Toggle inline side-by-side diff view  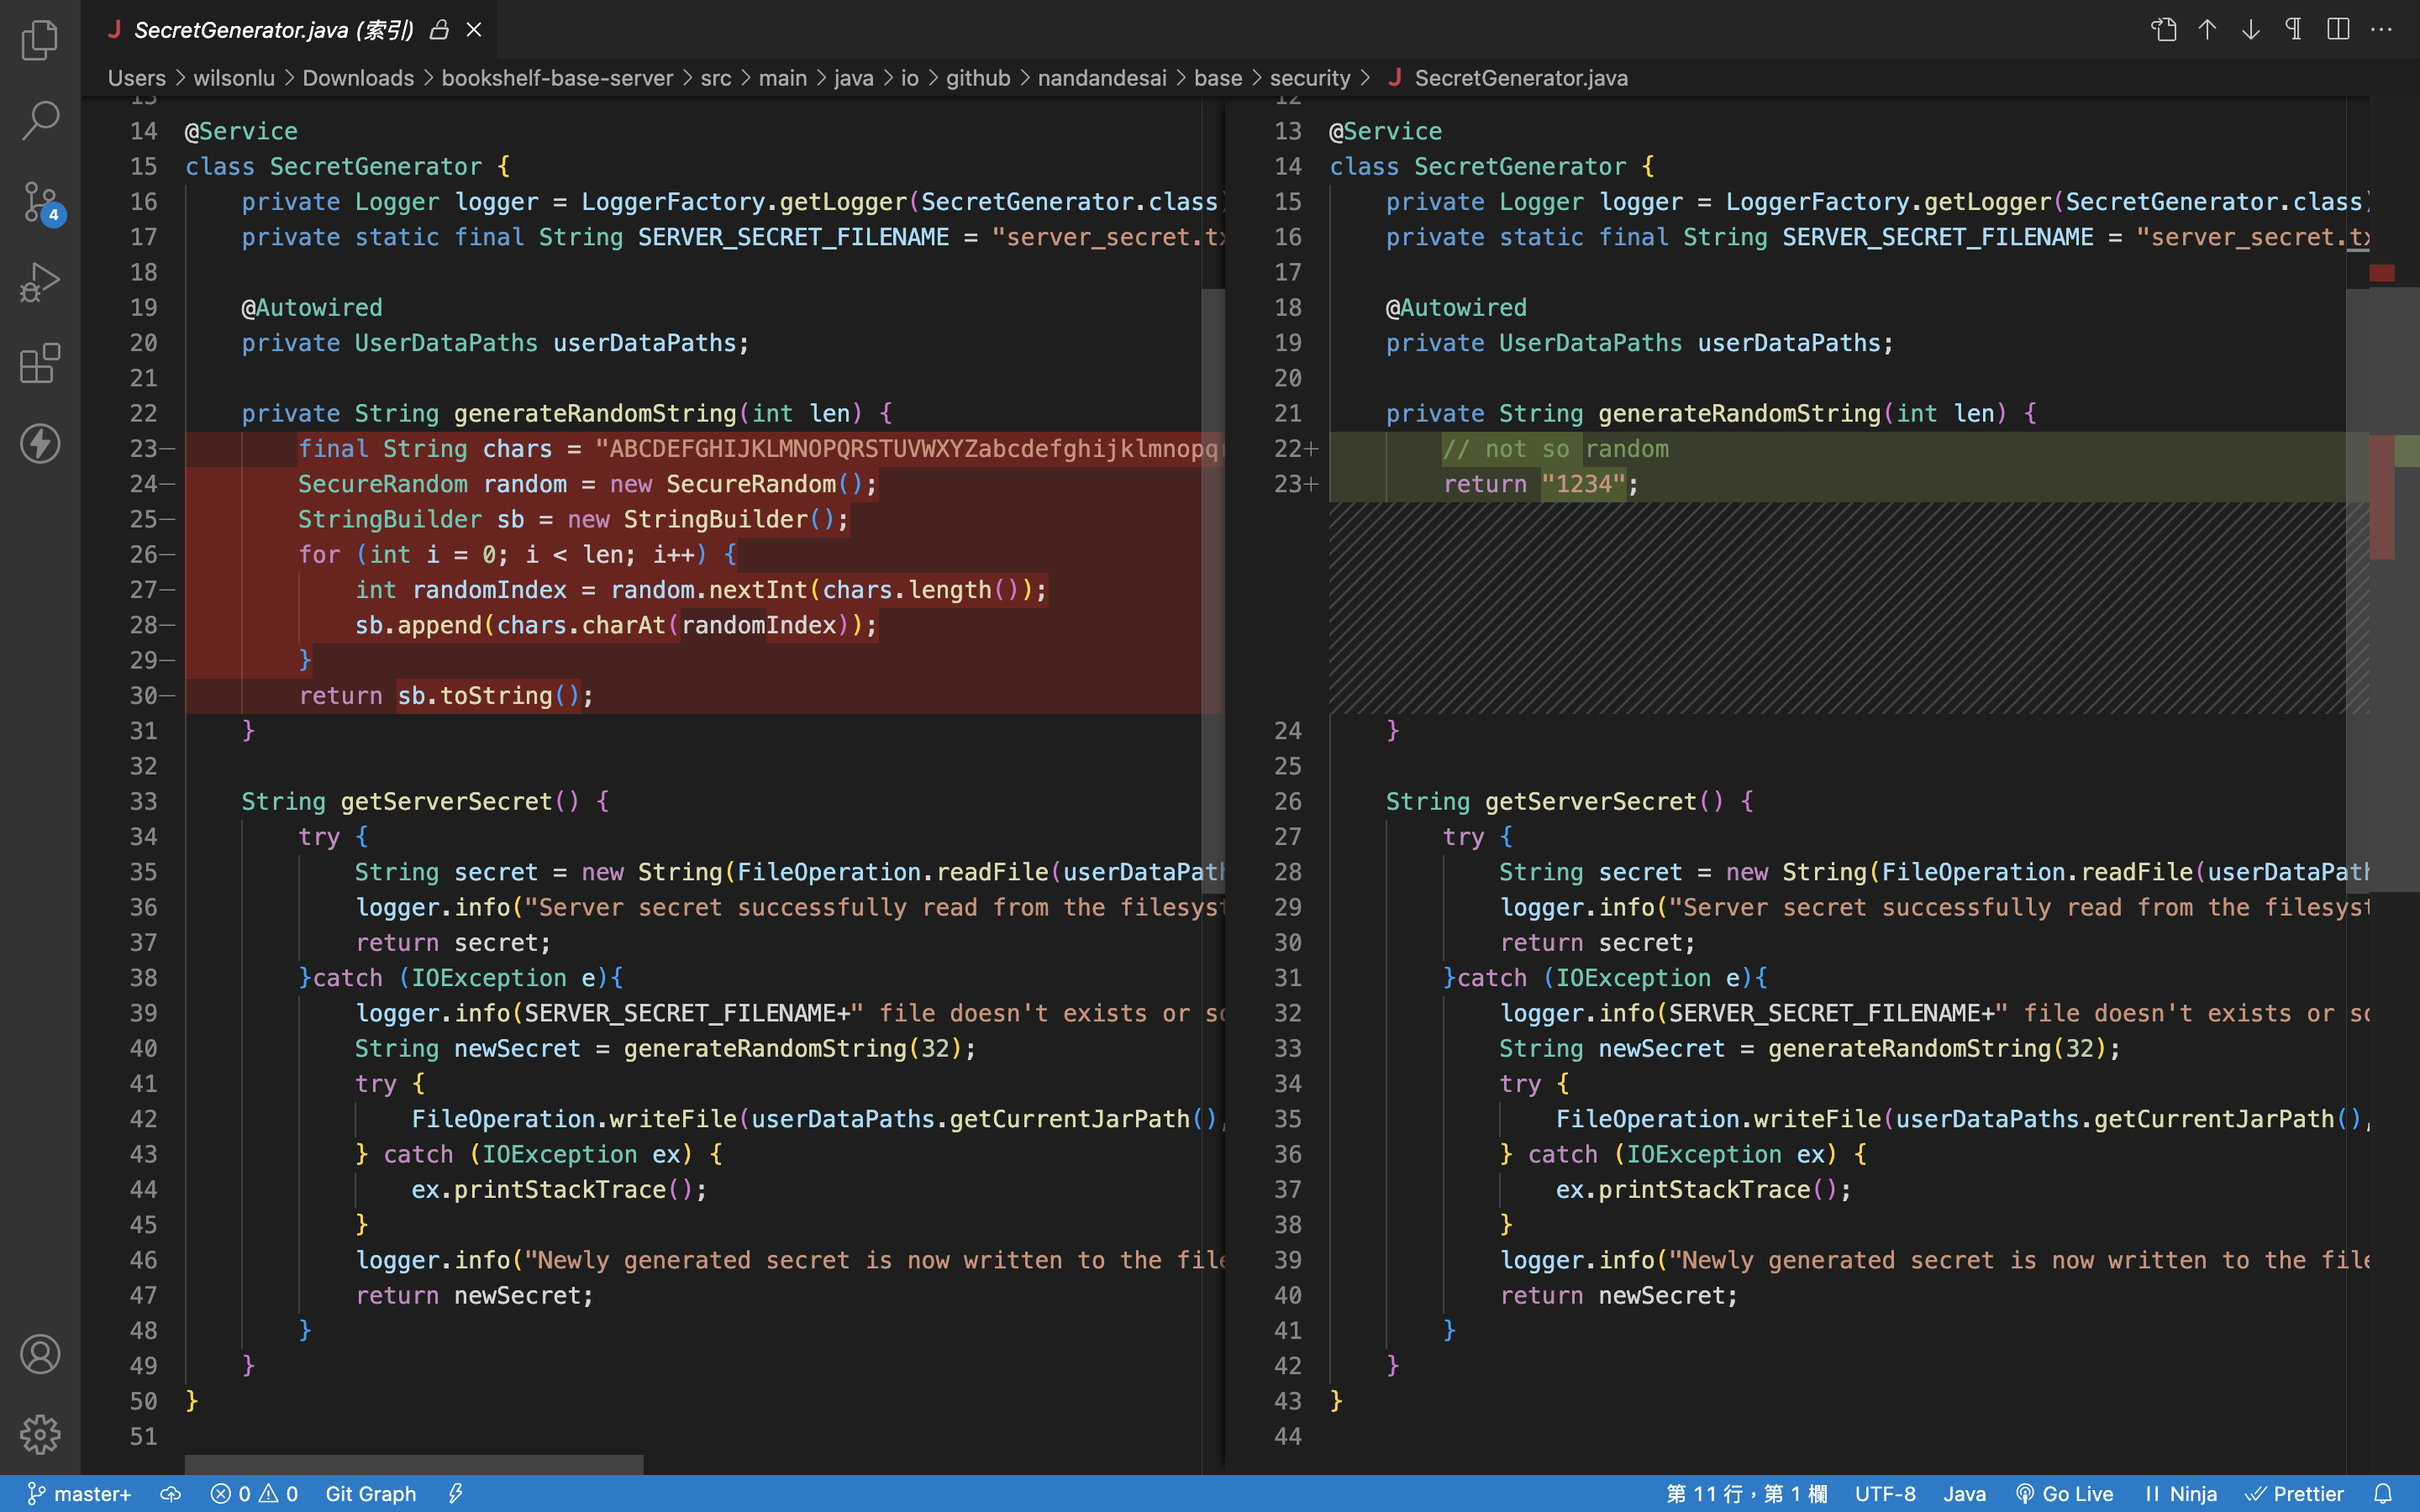[2338, 30]
